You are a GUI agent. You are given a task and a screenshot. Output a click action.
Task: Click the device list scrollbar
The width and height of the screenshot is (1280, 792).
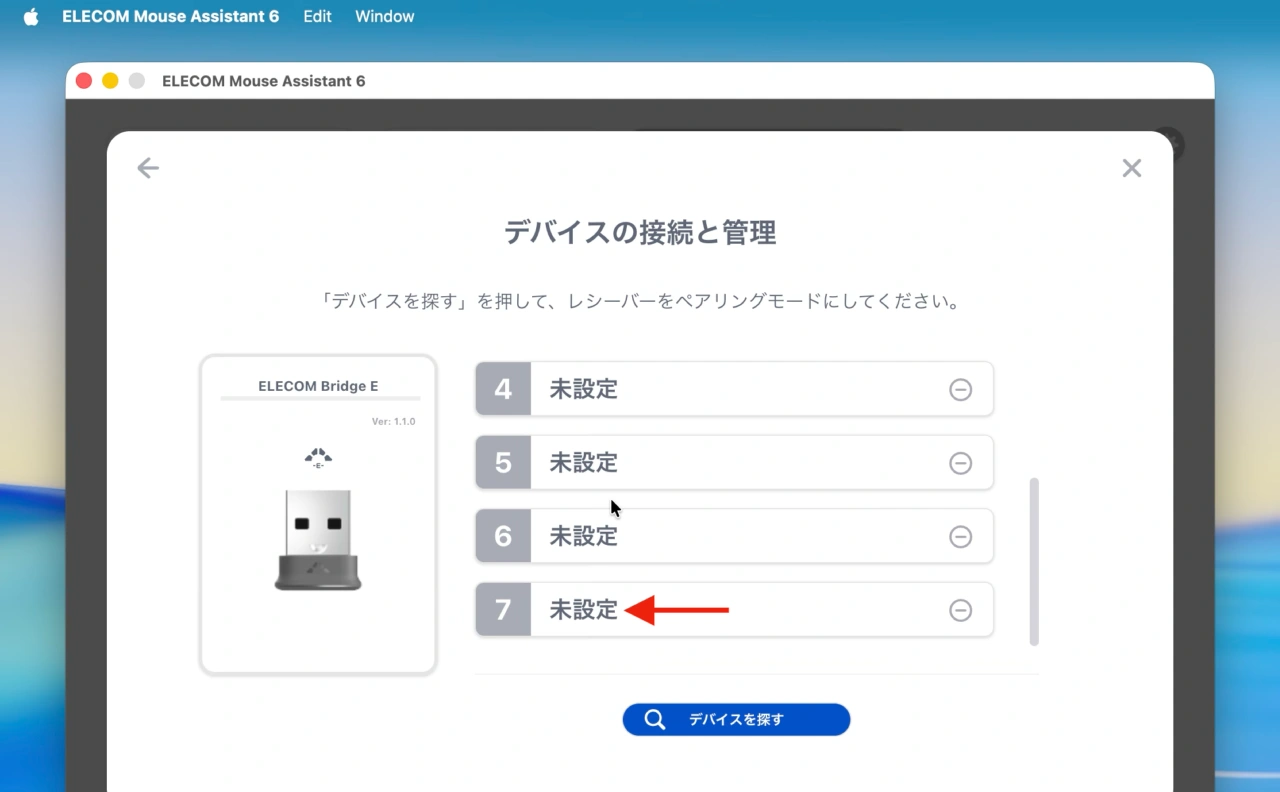coord(1034,562)
